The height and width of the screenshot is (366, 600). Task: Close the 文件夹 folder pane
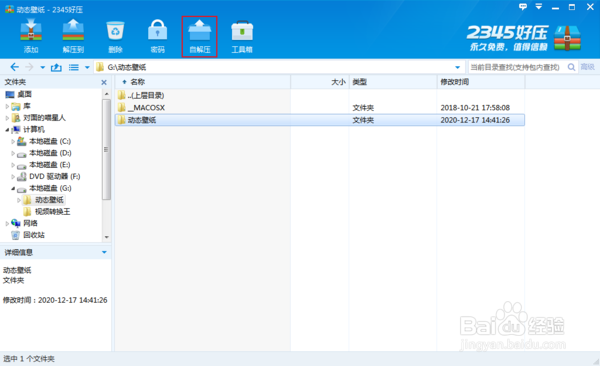click(104, 82)
